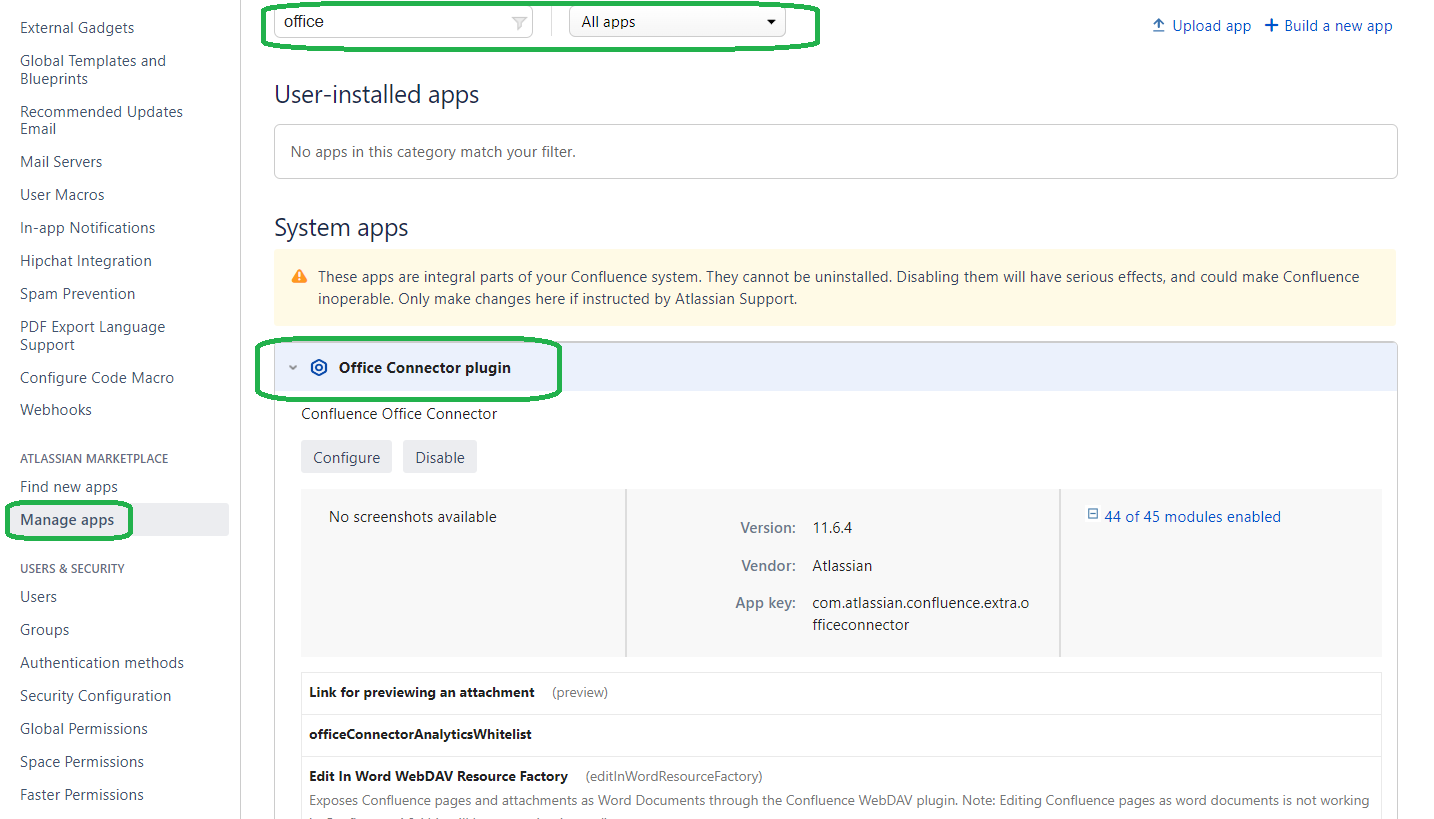Screen dimensions: 1434x819
Task: Go to the Users sidebar item
Action: pyautogui.click(x=38, y=597)
